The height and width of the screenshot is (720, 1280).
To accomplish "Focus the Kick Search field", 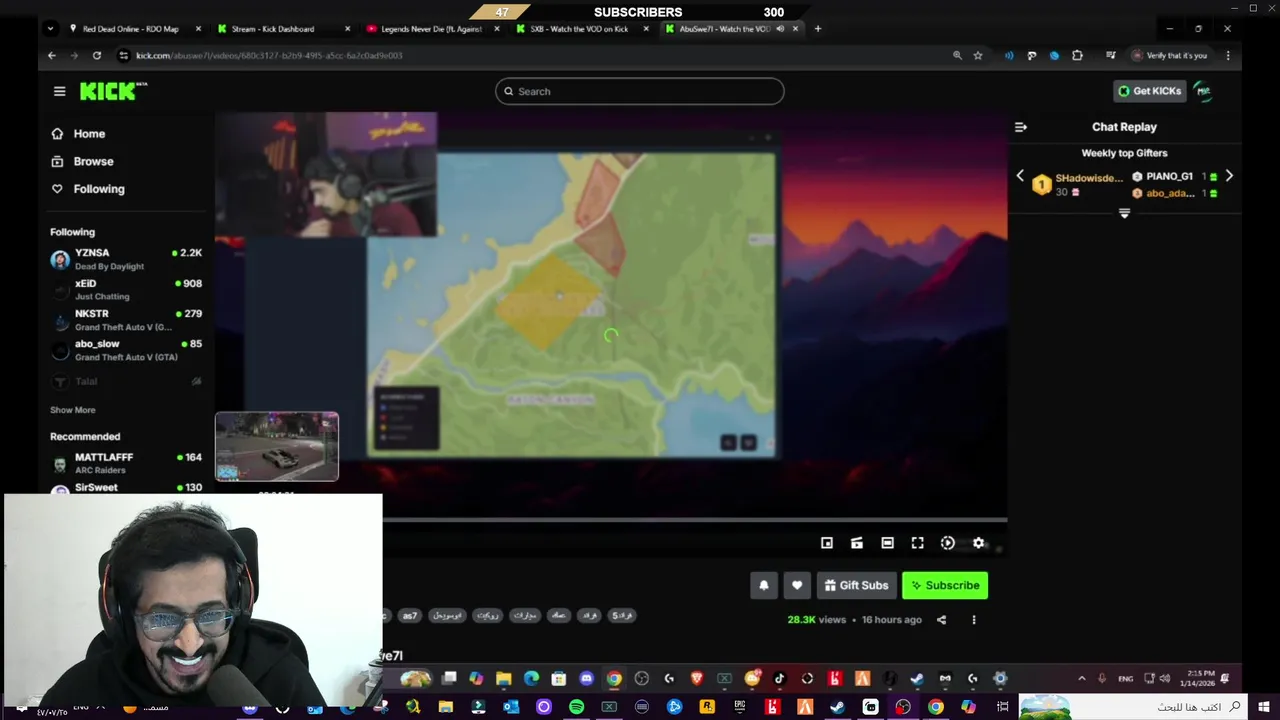I will coord(639,91).
